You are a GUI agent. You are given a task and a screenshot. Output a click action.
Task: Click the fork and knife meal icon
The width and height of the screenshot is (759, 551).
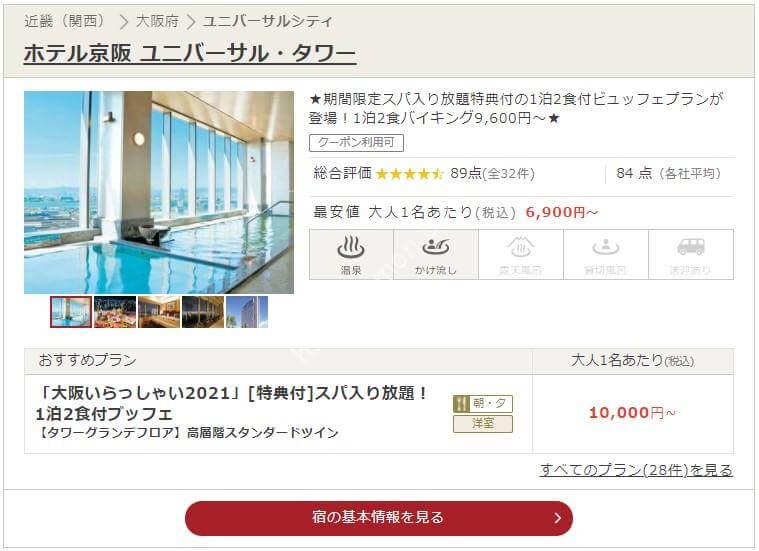coord(461,404)
